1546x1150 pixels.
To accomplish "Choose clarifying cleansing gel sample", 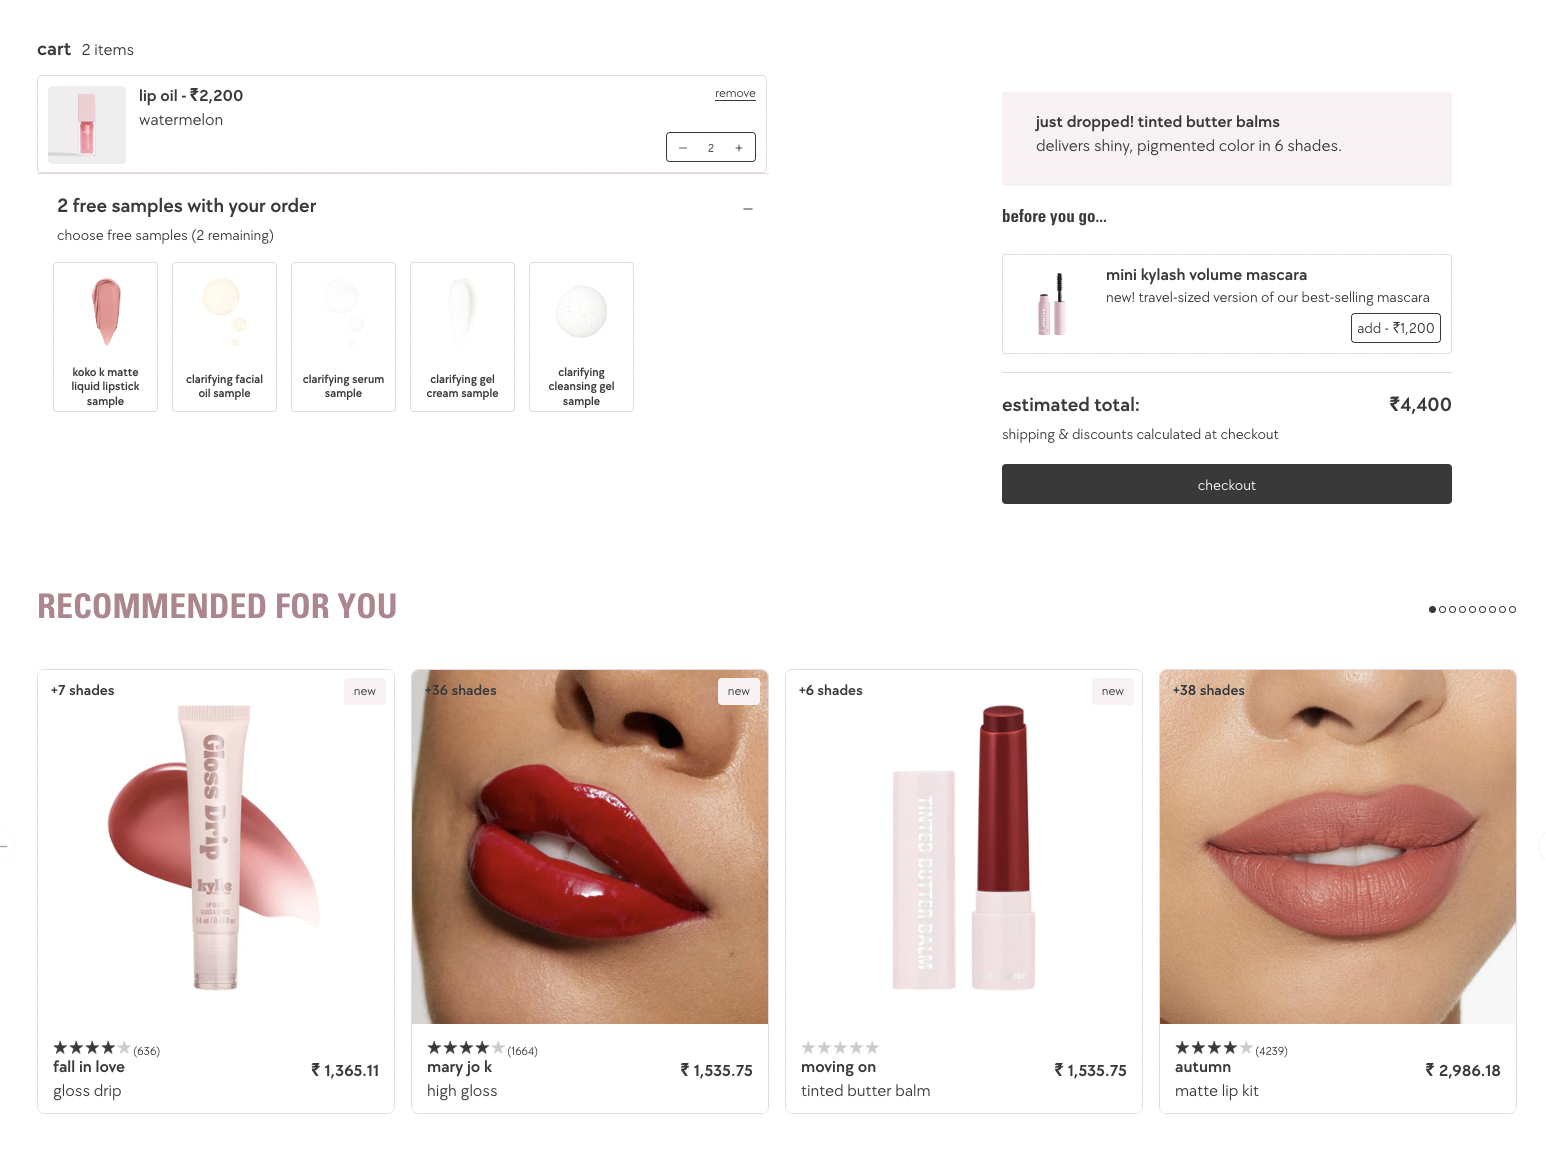I will pos(581,337).
